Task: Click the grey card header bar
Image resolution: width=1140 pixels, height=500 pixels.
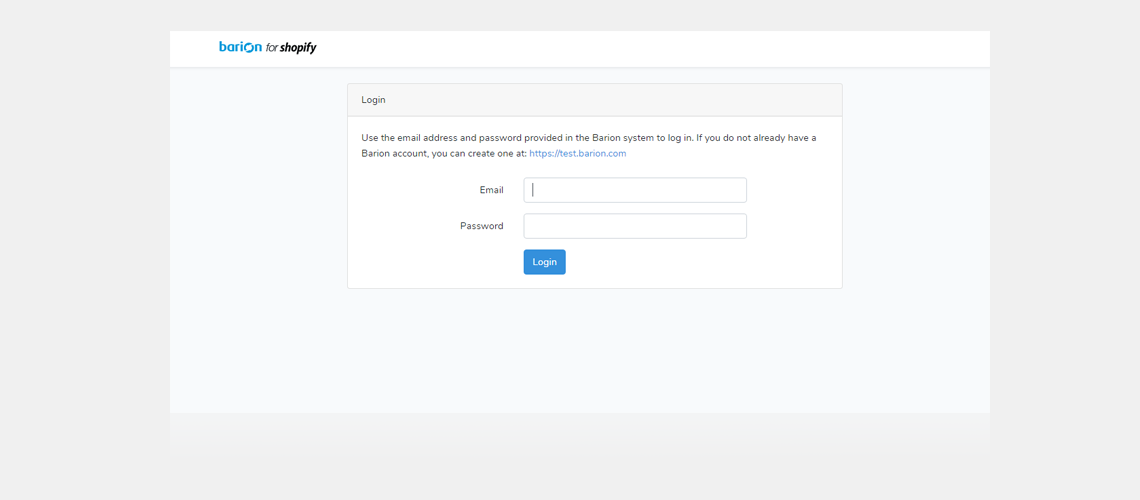Action: (595, 100)
